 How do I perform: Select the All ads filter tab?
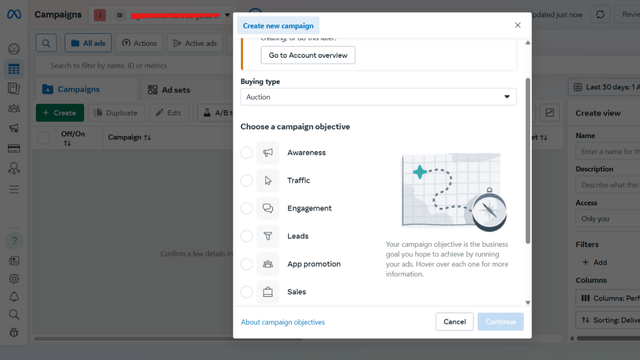[x=88, y=43]
